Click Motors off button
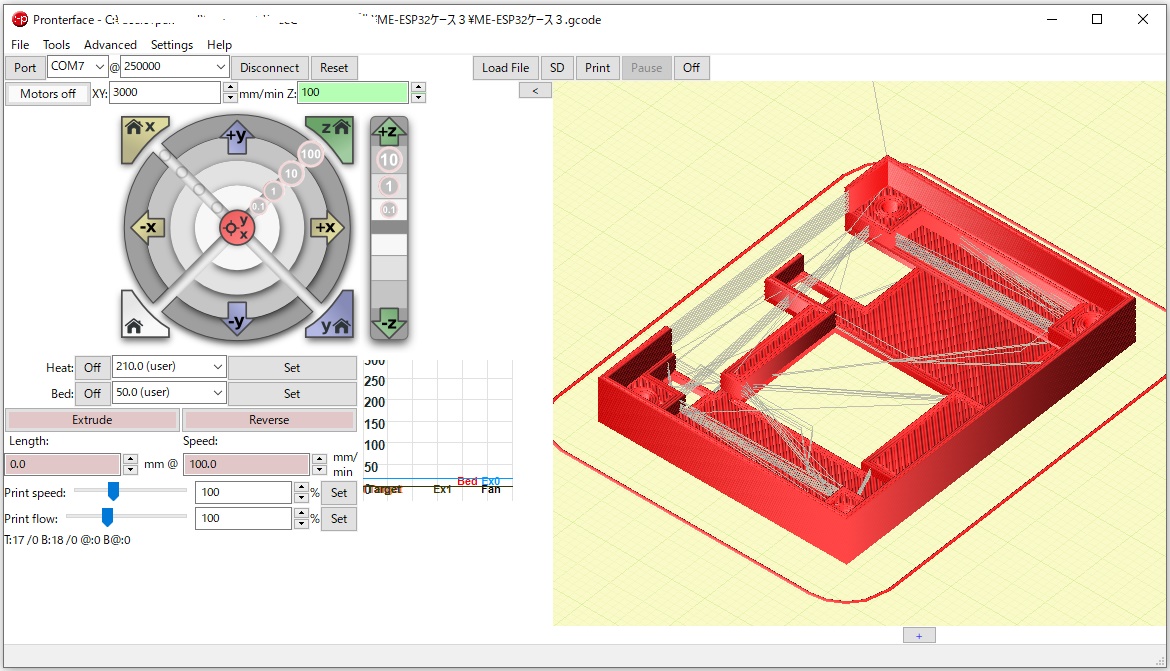1170x671 pixels. (x=47, y=93)
